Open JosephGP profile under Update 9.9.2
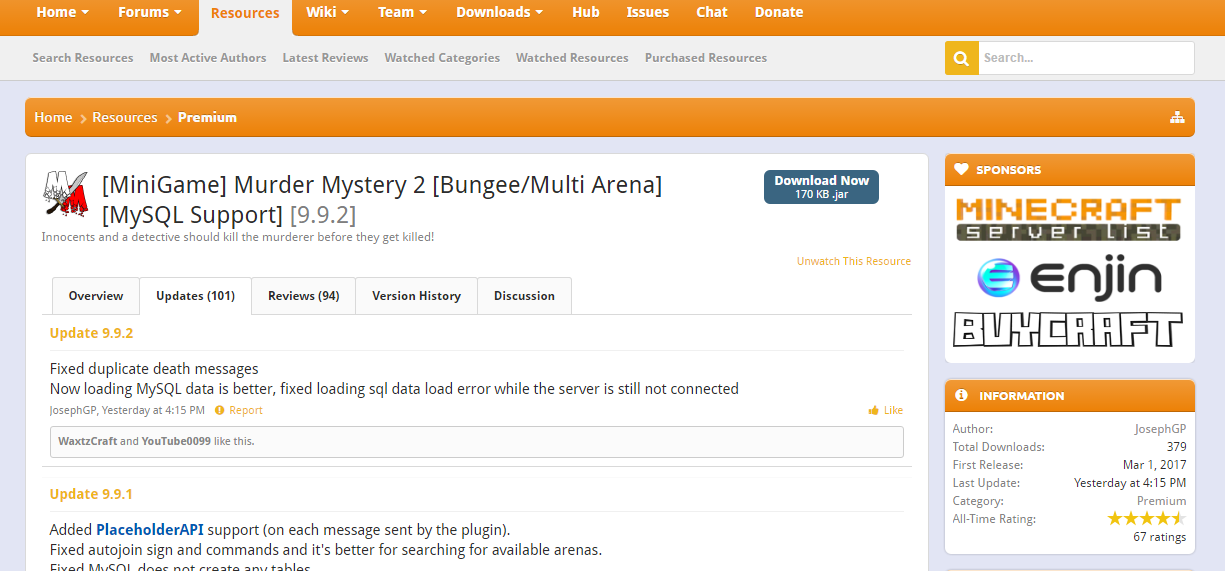The height and width of the screenshot is (571, 1225). pyautogui.click(x=73, y=410)
